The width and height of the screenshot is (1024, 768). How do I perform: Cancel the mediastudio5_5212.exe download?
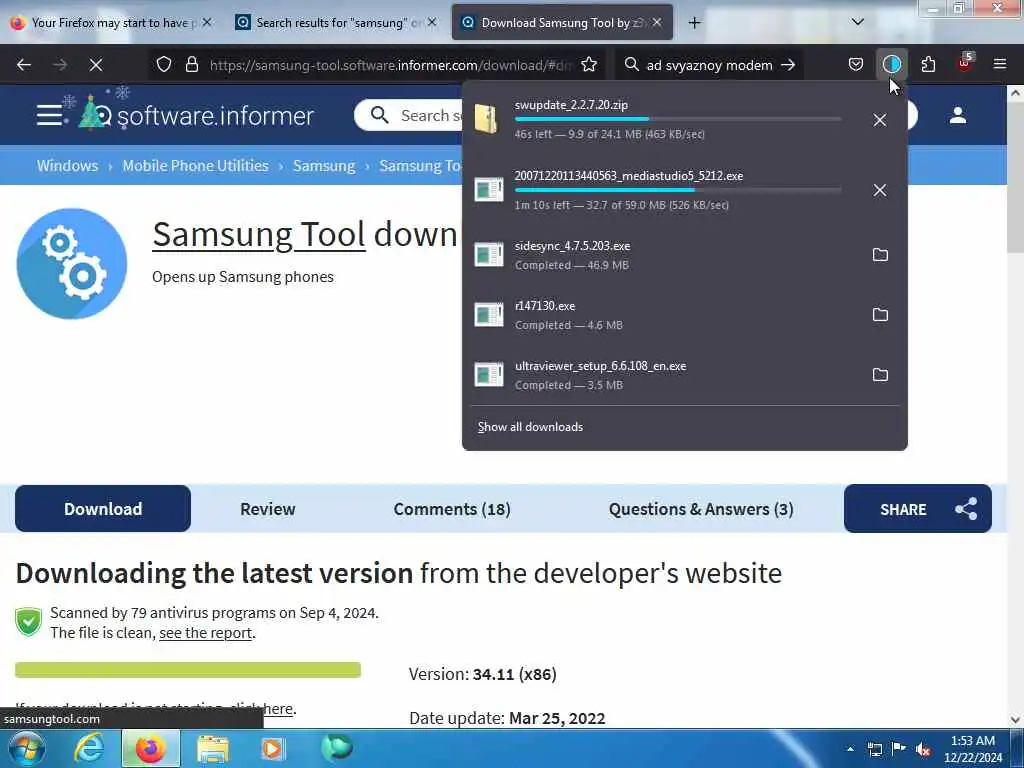880,190
